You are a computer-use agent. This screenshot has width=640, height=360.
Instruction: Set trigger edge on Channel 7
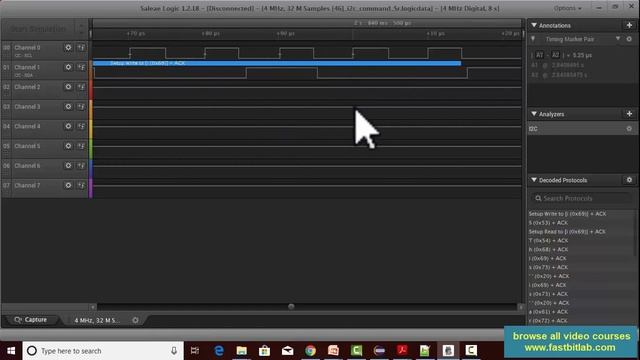pos(81,185)
